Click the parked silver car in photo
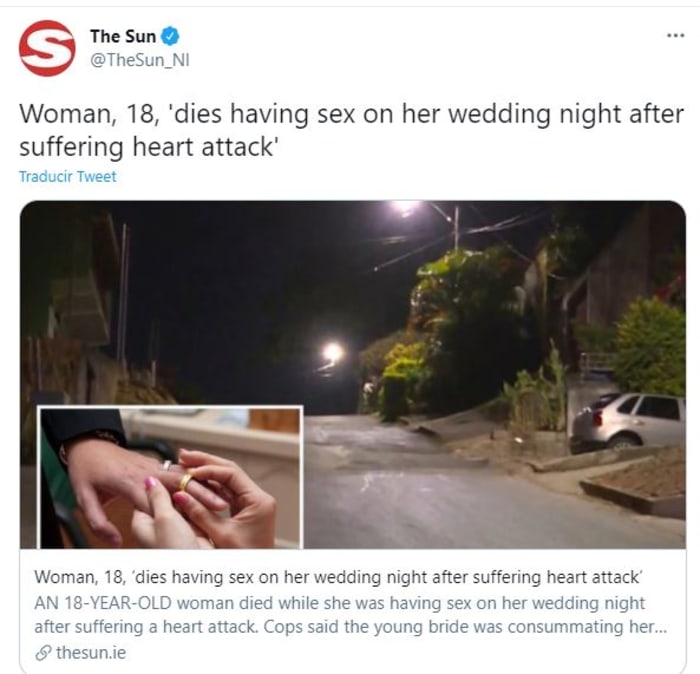Image resolution: width=700 pixels, height=674 pixels. [628, 422]
